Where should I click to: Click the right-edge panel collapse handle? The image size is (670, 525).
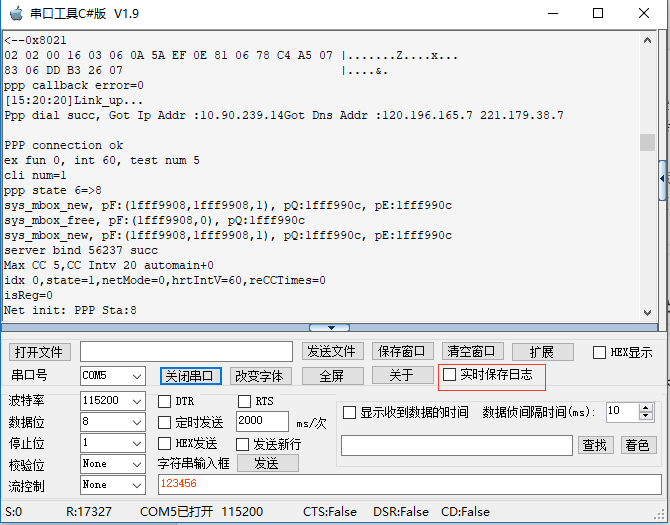[x=663, y=180]
